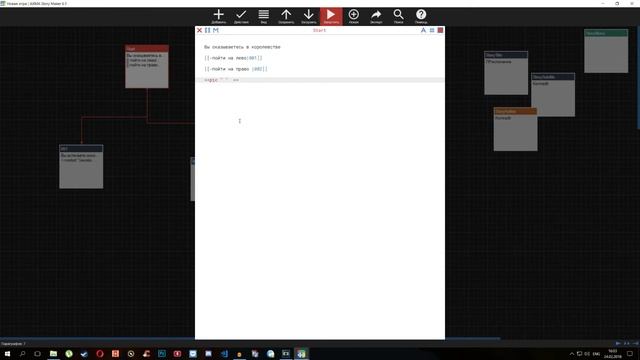
Task: Open the notification center icon
Action: click(x=630, y=354)
